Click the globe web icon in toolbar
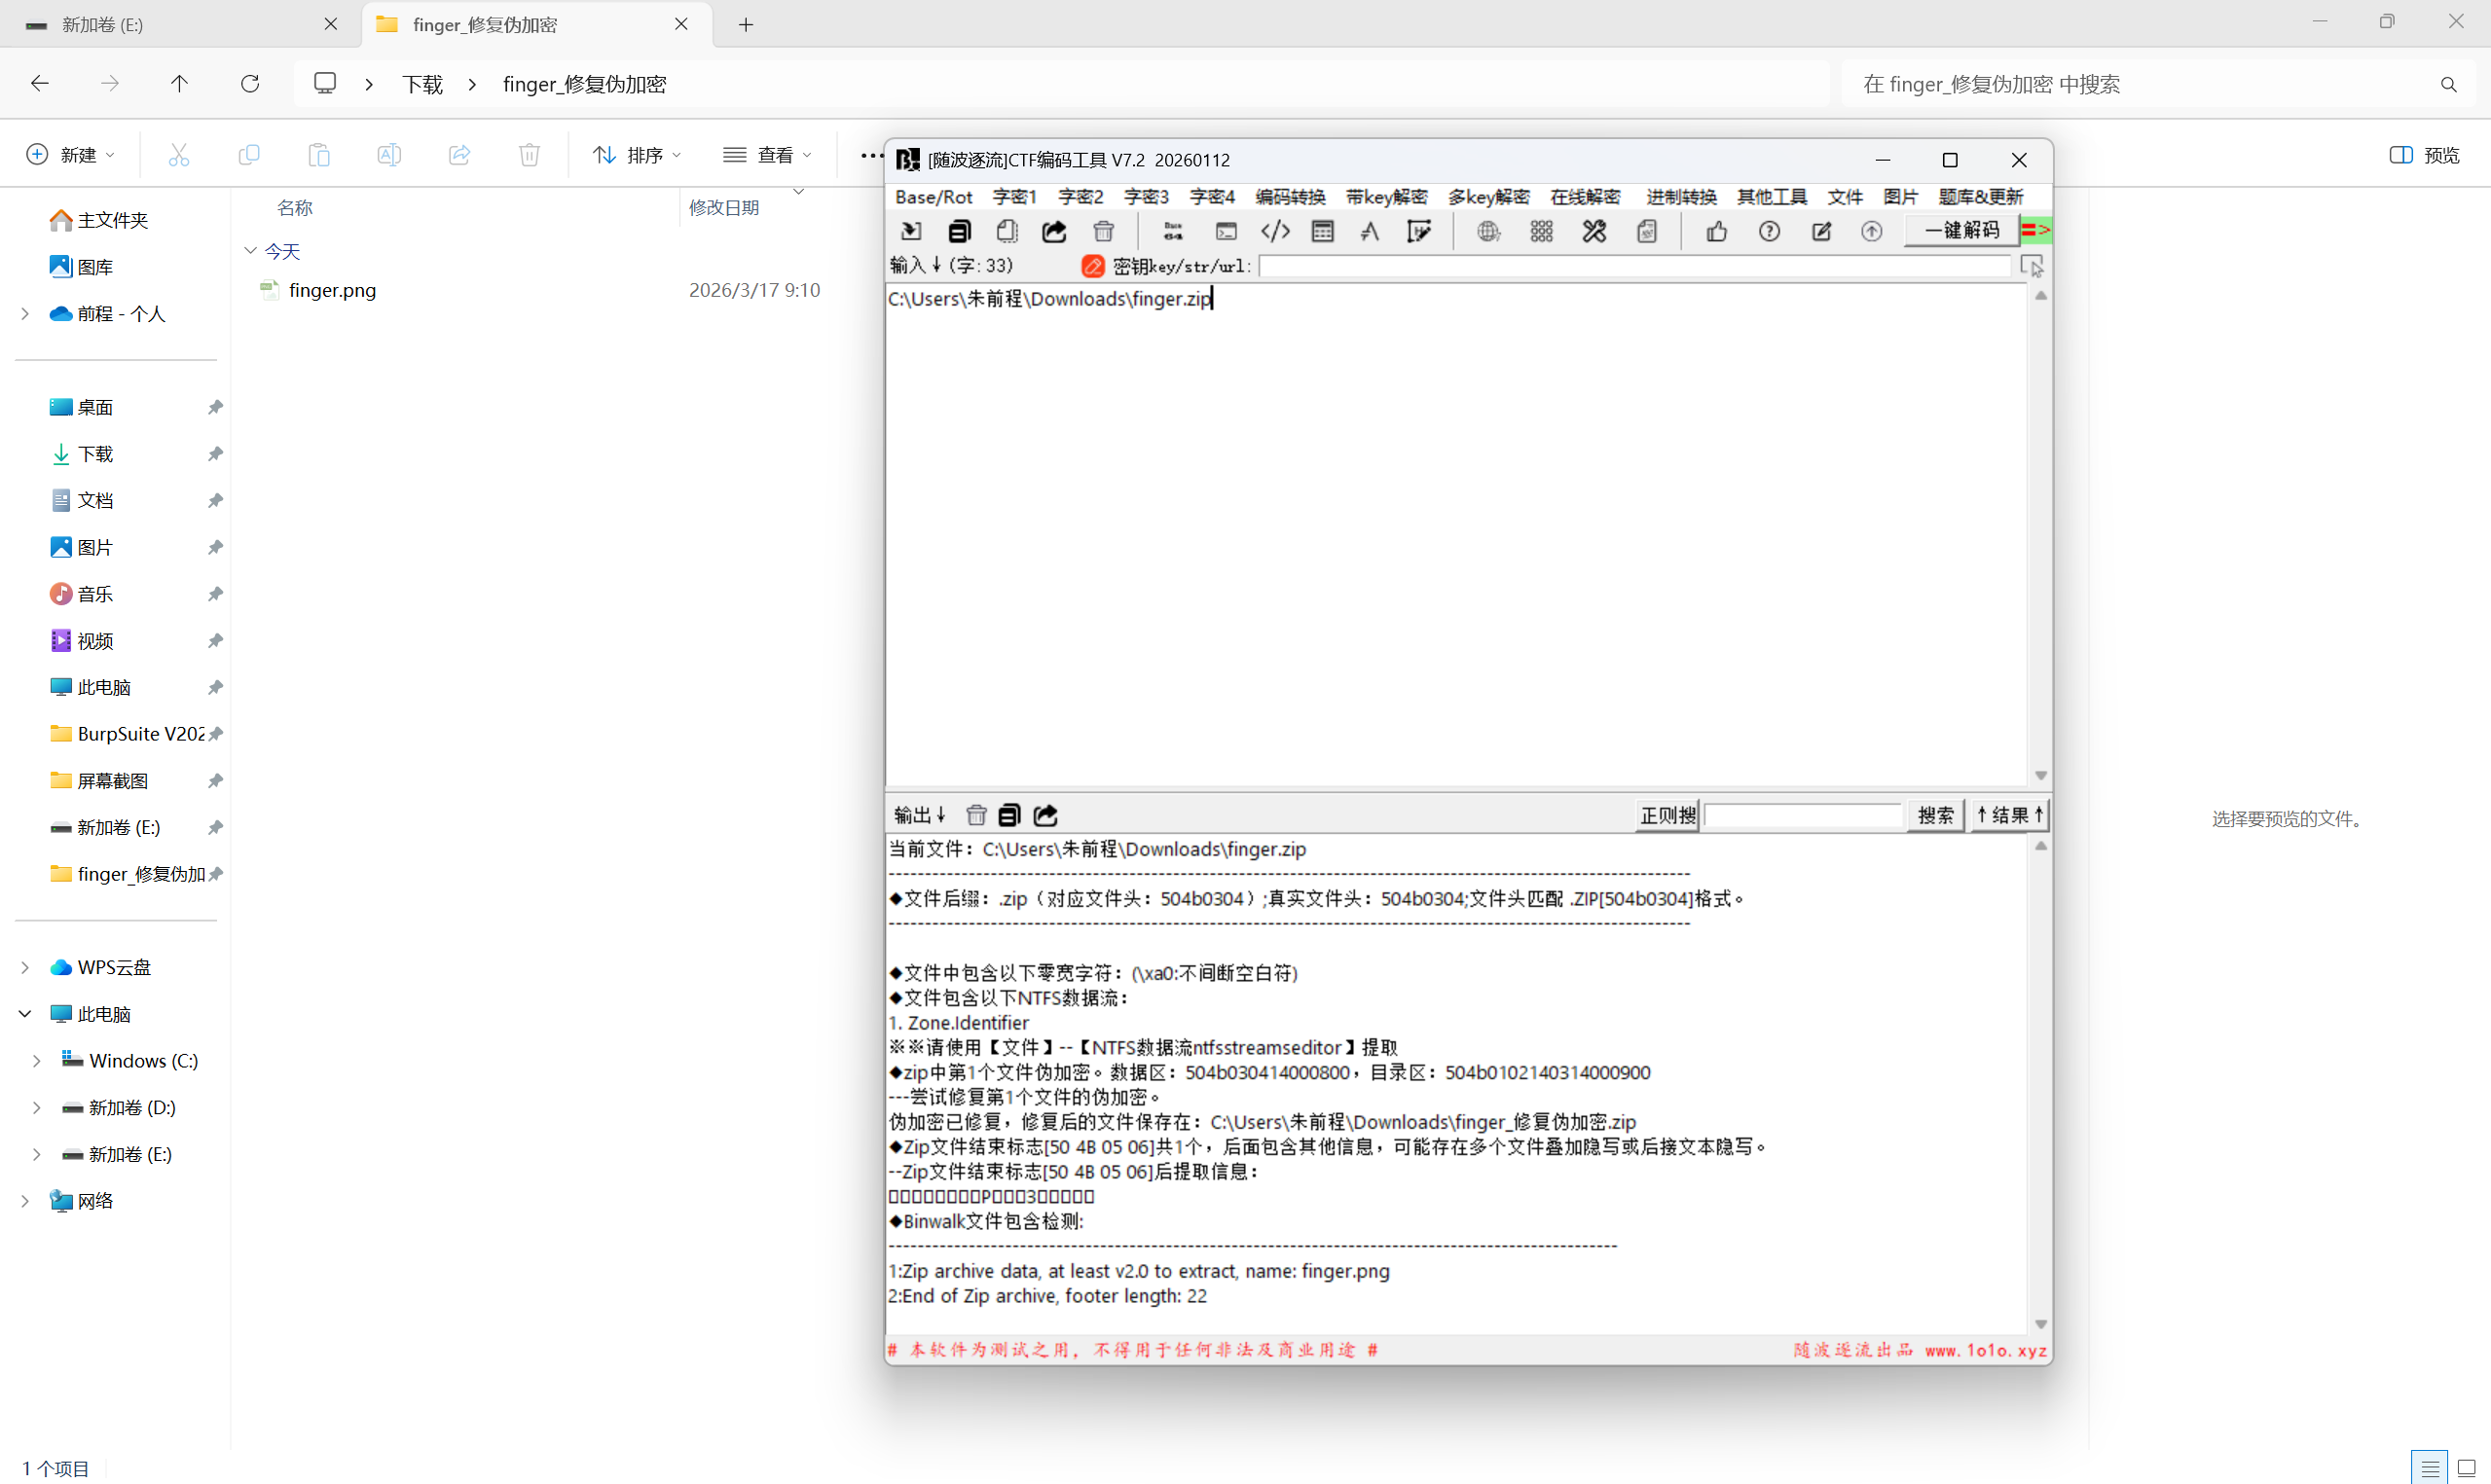 point(1488,232)
